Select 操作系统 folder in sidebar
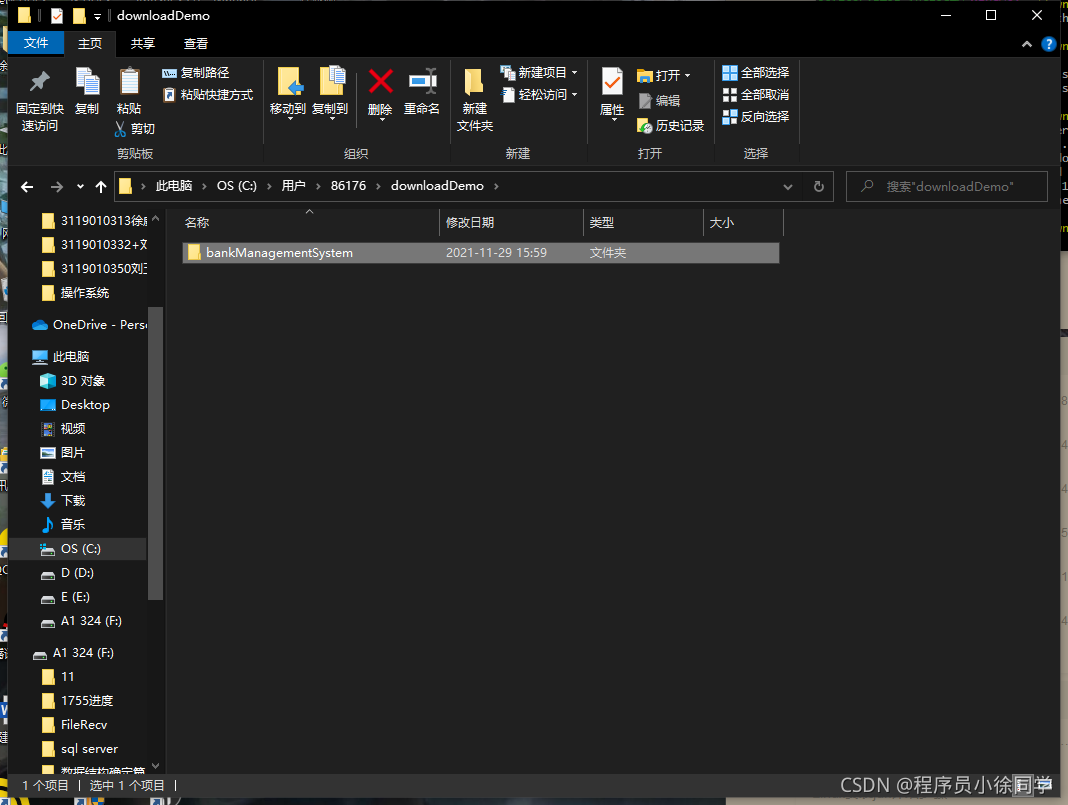Screen dimensions: 1068x805 pos(76,293)
